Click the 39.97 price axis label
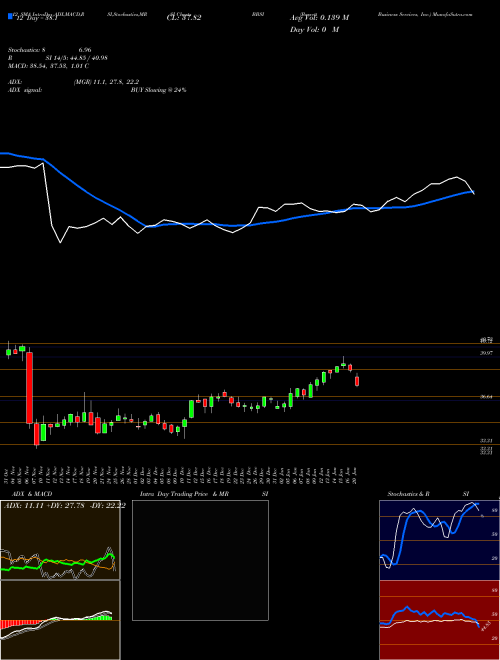Screen dimensions: 500x660 coord(486,354)
